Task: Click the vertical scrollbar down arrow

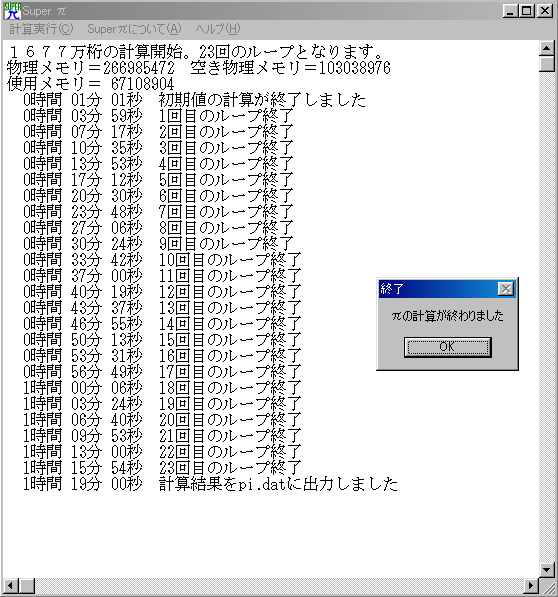Action: pyautogui.click(x=547, y=570)
